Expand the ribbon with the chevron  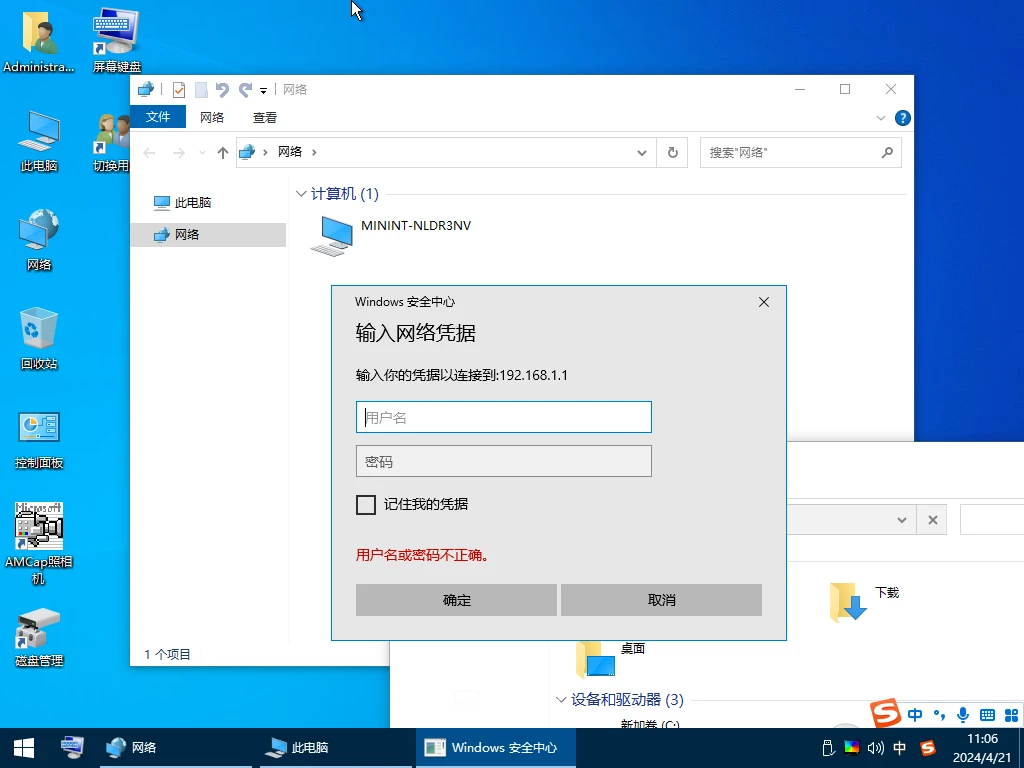tap(880, 118)
